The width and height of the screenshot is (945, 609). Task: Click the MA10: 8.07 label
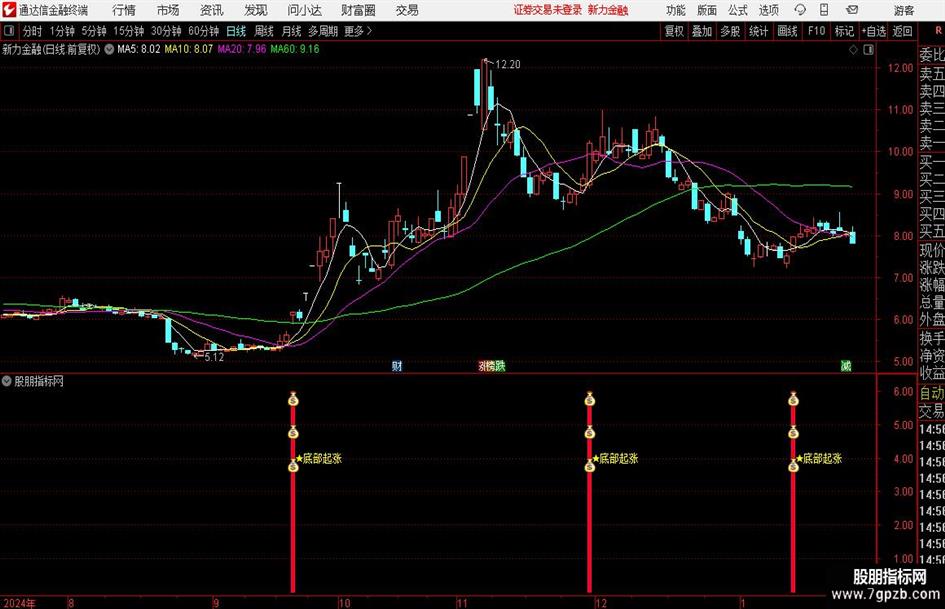pyautogui.click(x=189, y=49)
